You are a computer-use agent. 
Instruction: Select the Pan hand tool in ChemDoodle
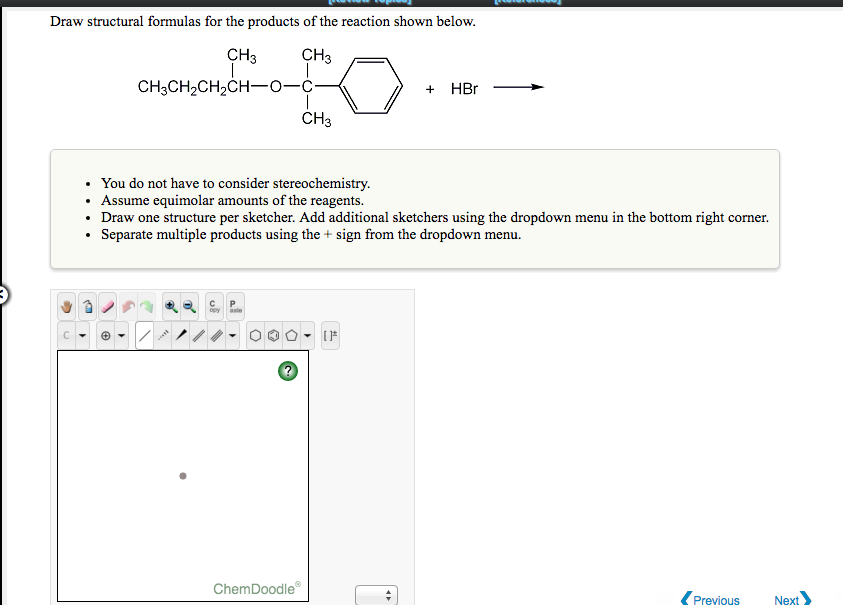point(66,307)
